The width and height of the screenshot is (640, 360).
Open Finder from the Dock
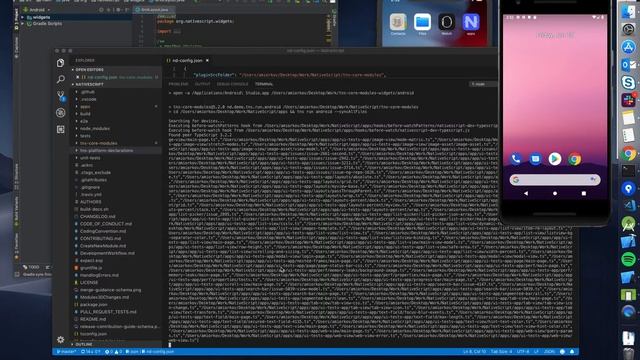[x=628, y=11]
